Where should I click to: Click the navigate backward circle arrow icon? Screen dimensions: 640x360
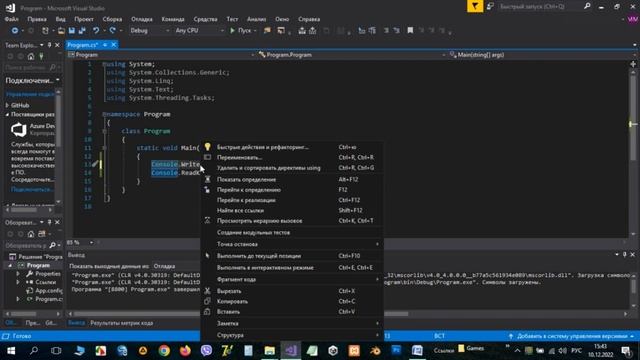tap(15, 31)
